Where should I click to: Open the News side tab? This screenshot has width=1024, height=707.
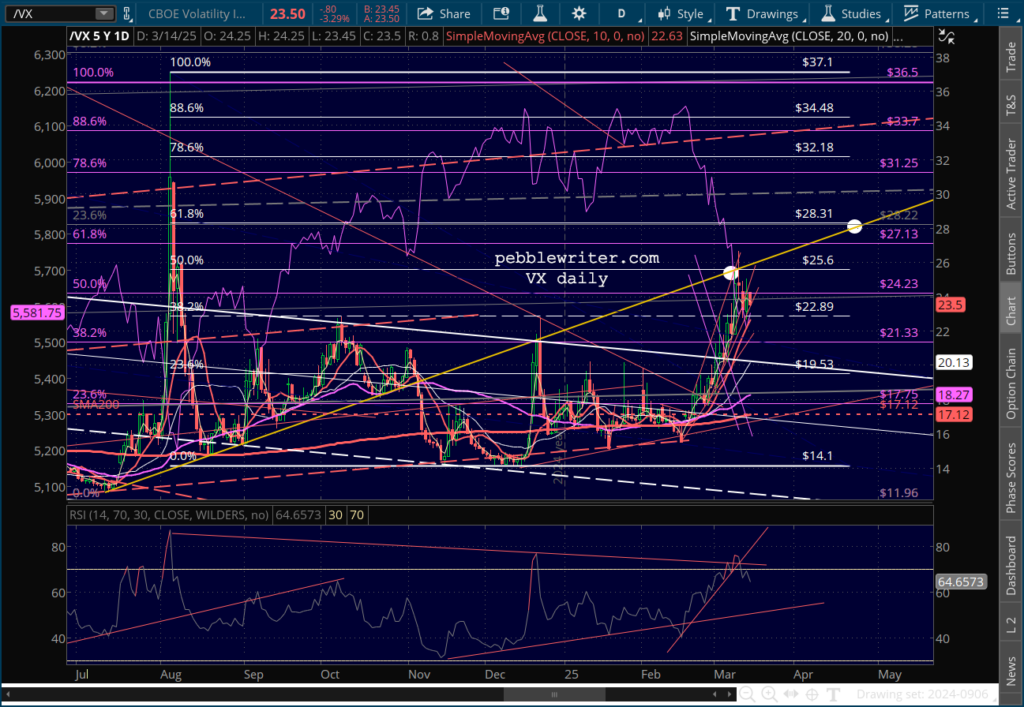point(1010,670)
